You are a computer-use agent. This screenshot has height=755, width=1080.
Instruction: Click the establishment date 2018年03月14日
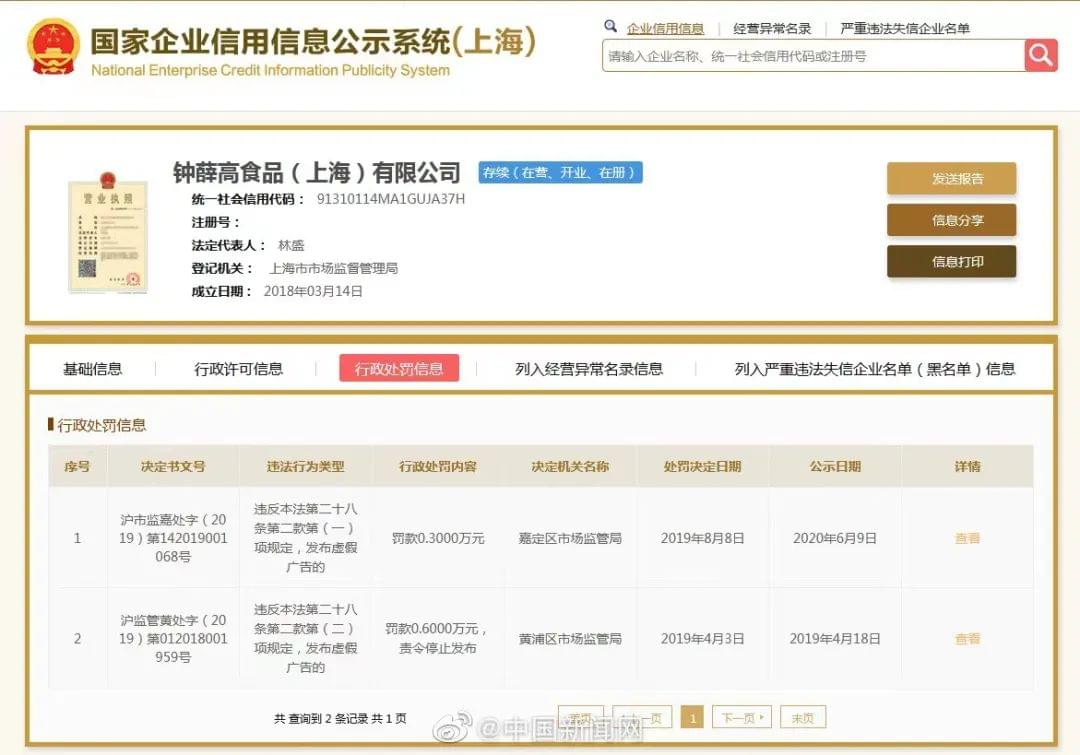tap(313, 291)
